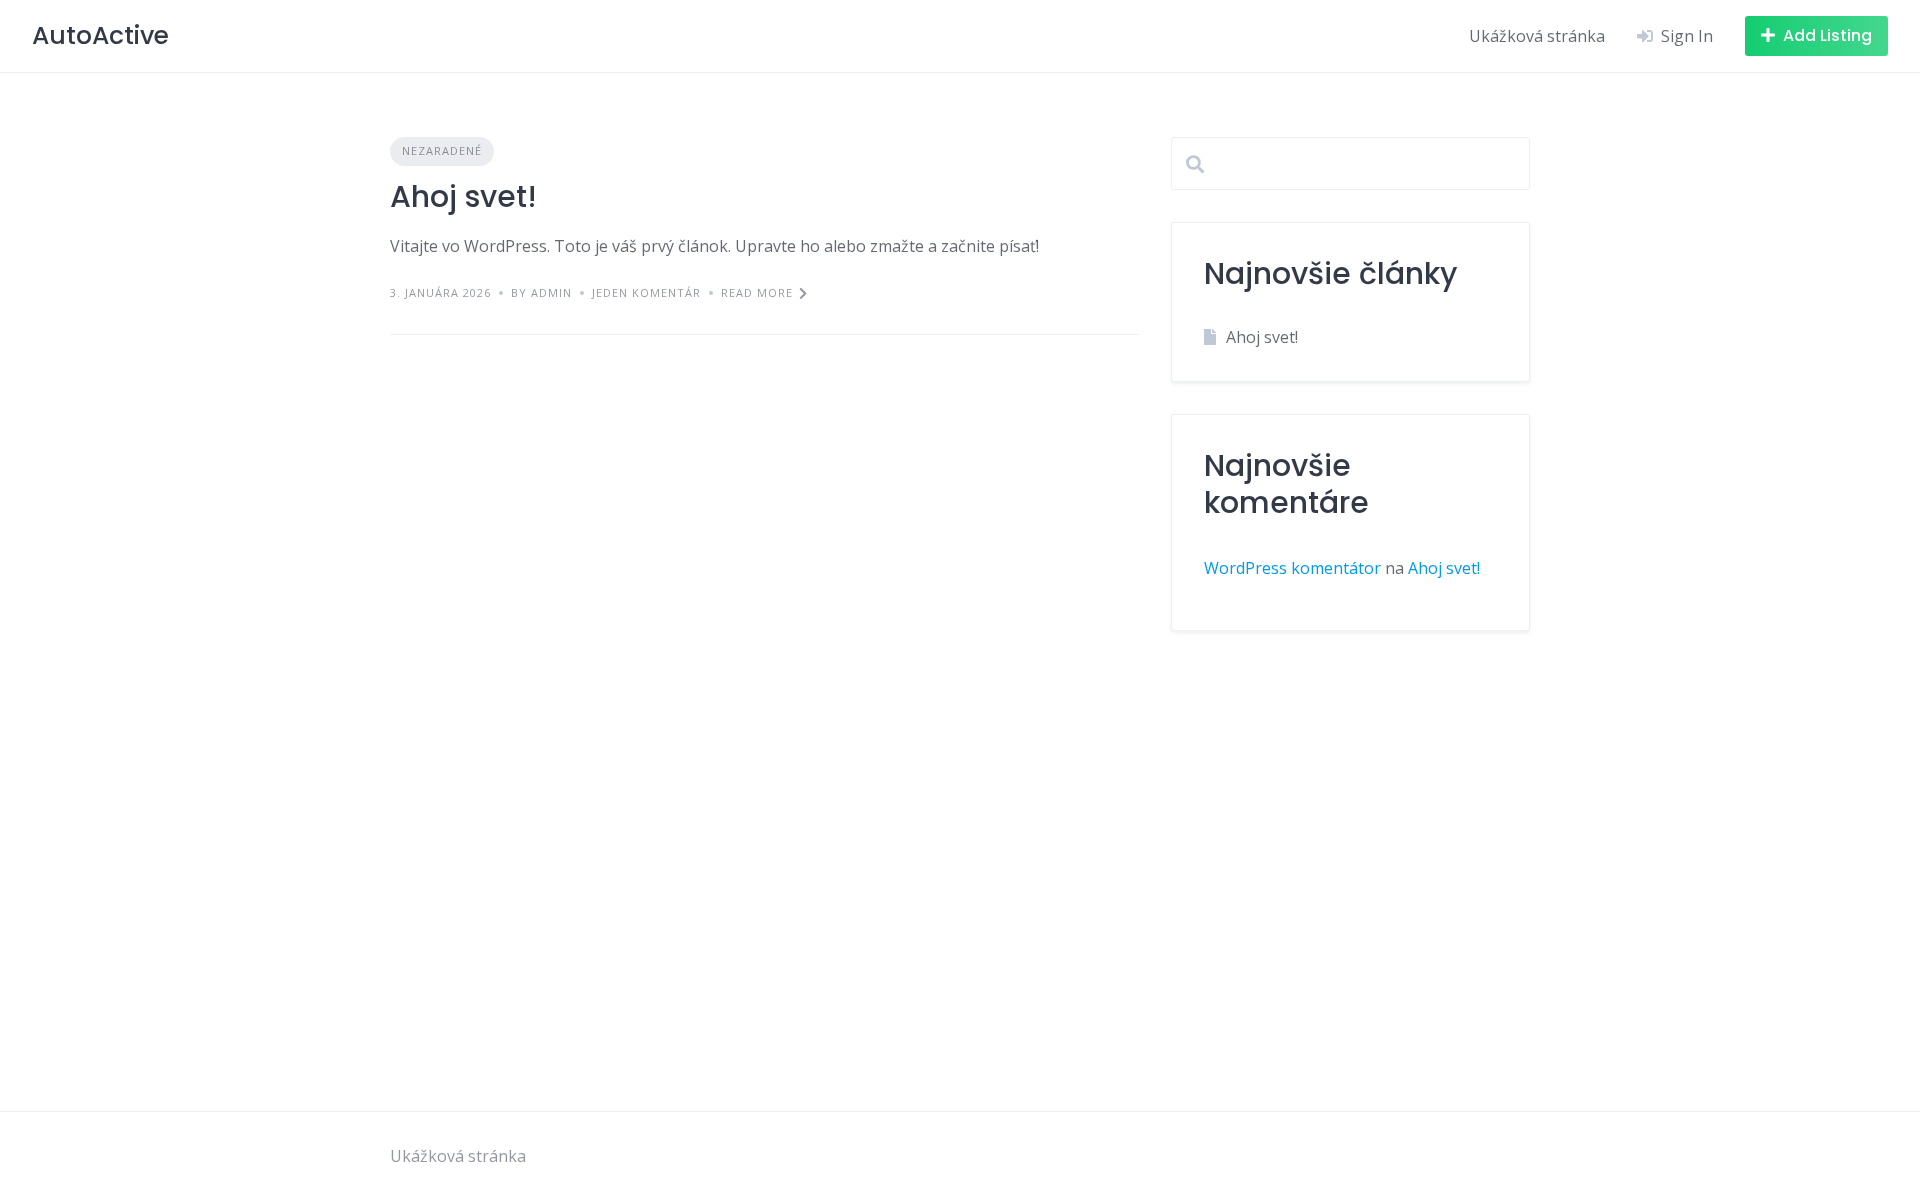1920x1200 pixels.
Task: Click the search magnifier icon
Action: click(x=1196, y=163)
